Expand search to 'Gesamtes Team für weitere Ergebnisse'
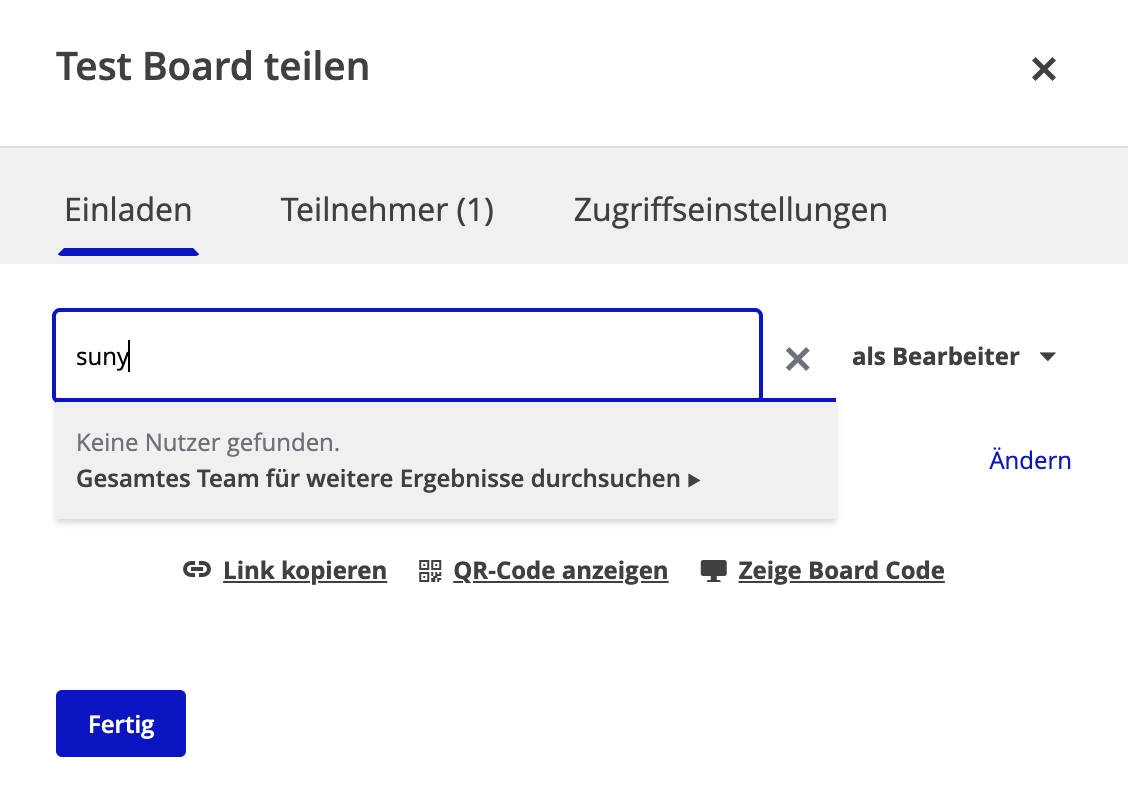 pos(378,479)
